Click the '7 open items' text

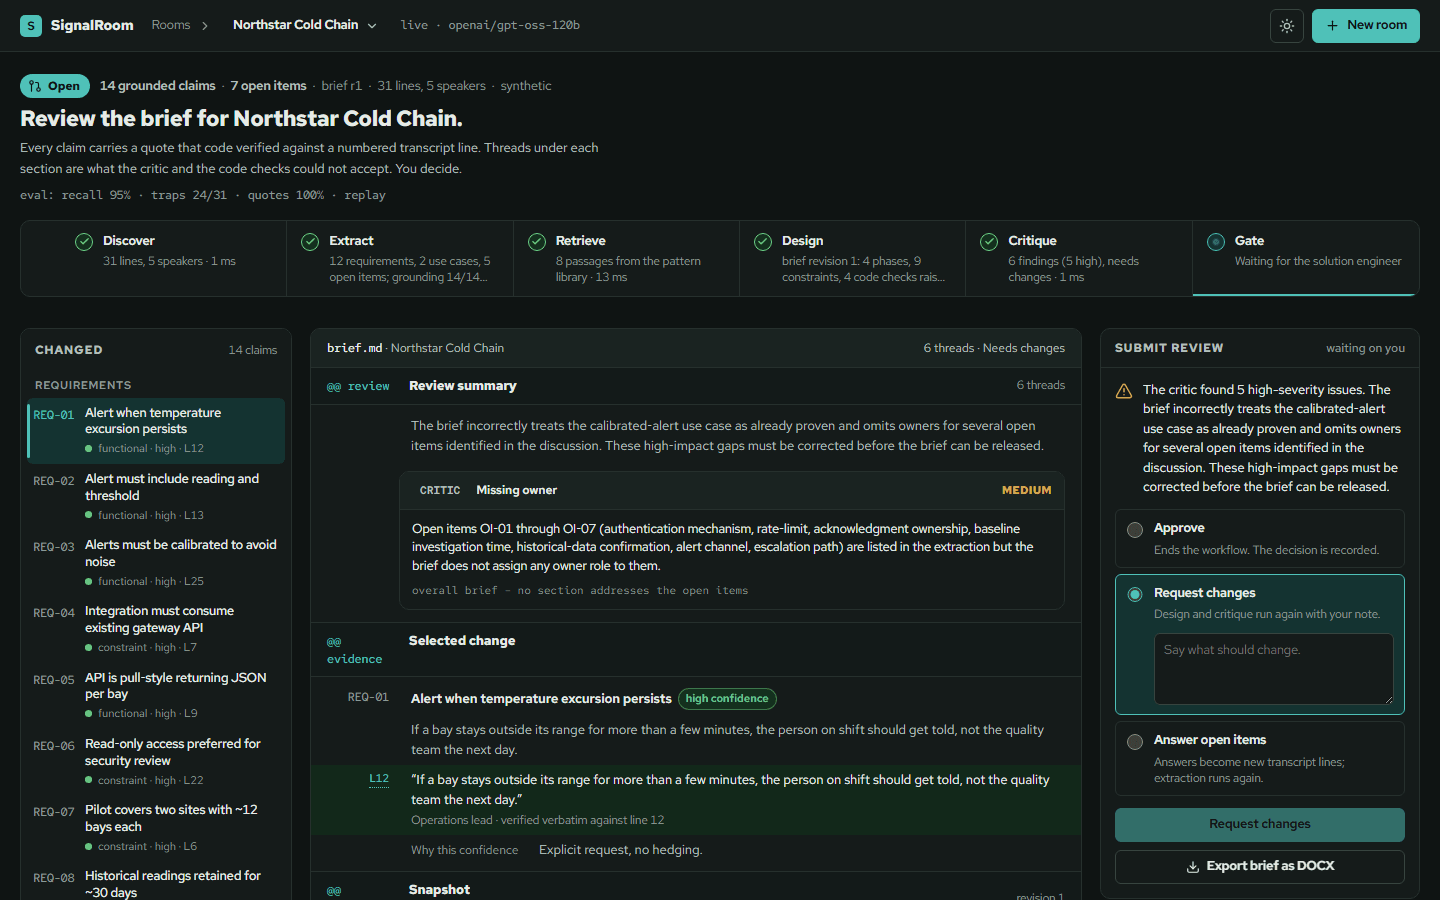point(268,86)
